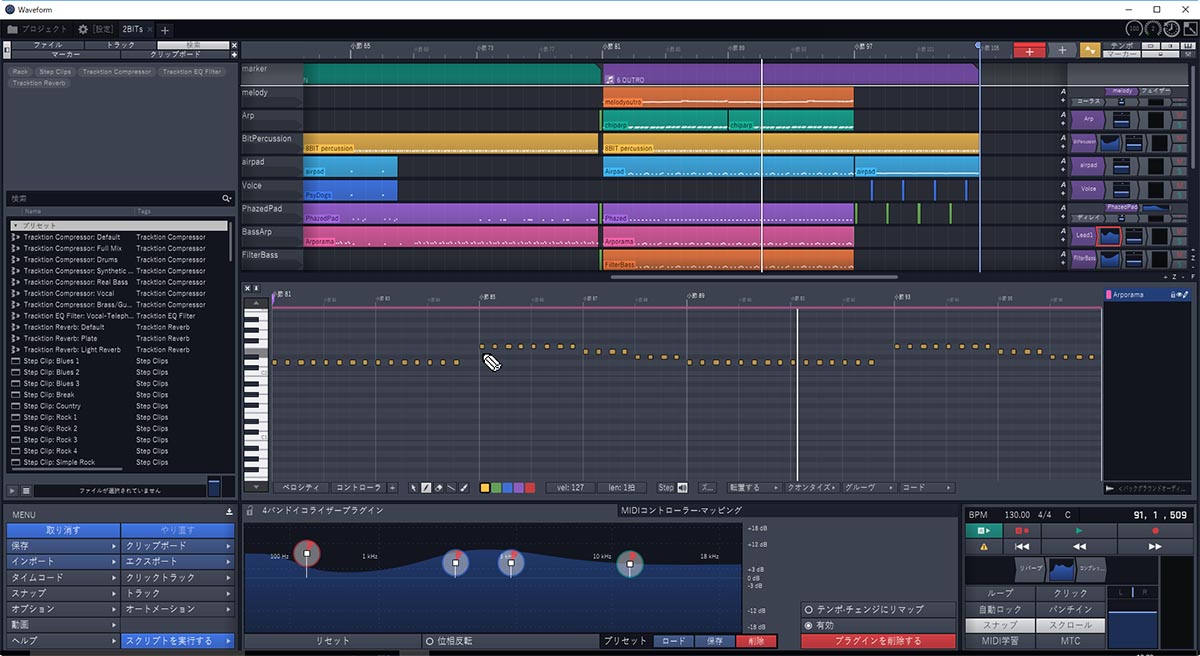Select the pencil draw tool in the MIDI editor
This screenshot has width=1200, height=656.
426,487
